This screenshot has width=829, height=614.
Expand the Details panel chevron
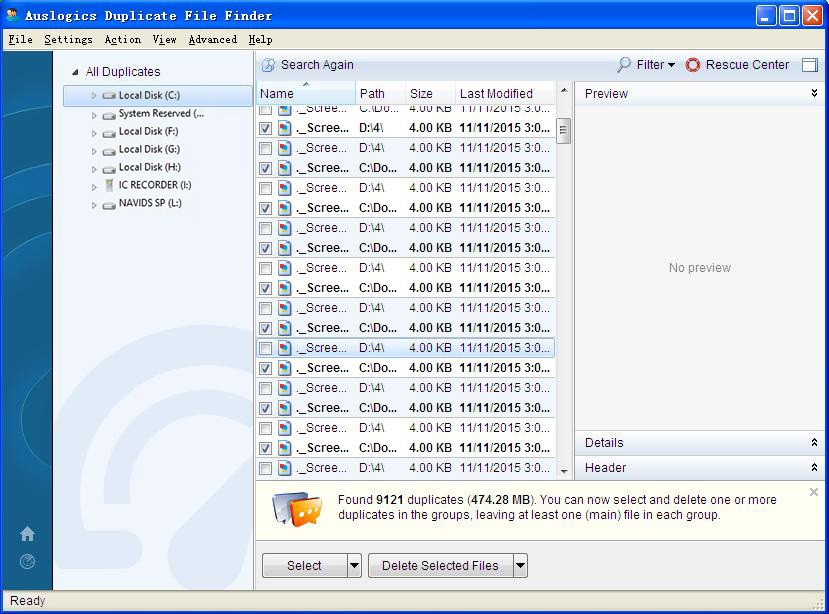pos(814,442)
